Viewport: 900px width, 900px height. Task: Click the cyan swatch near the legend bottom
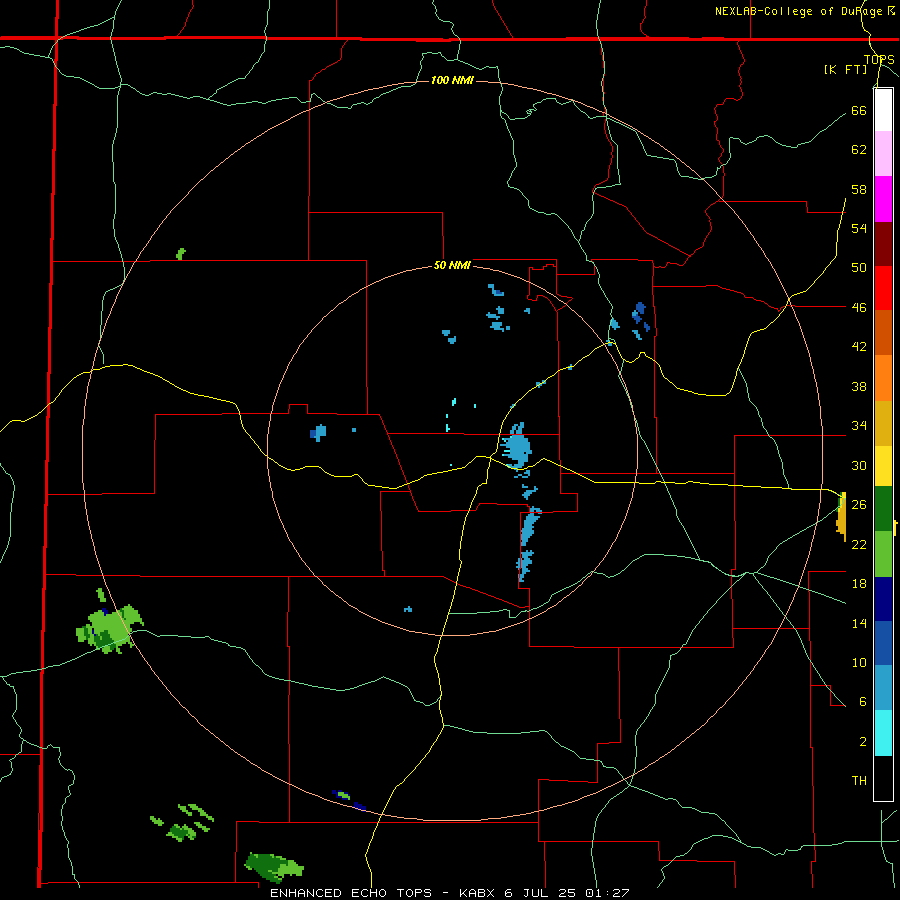click(x=883, y=733)
